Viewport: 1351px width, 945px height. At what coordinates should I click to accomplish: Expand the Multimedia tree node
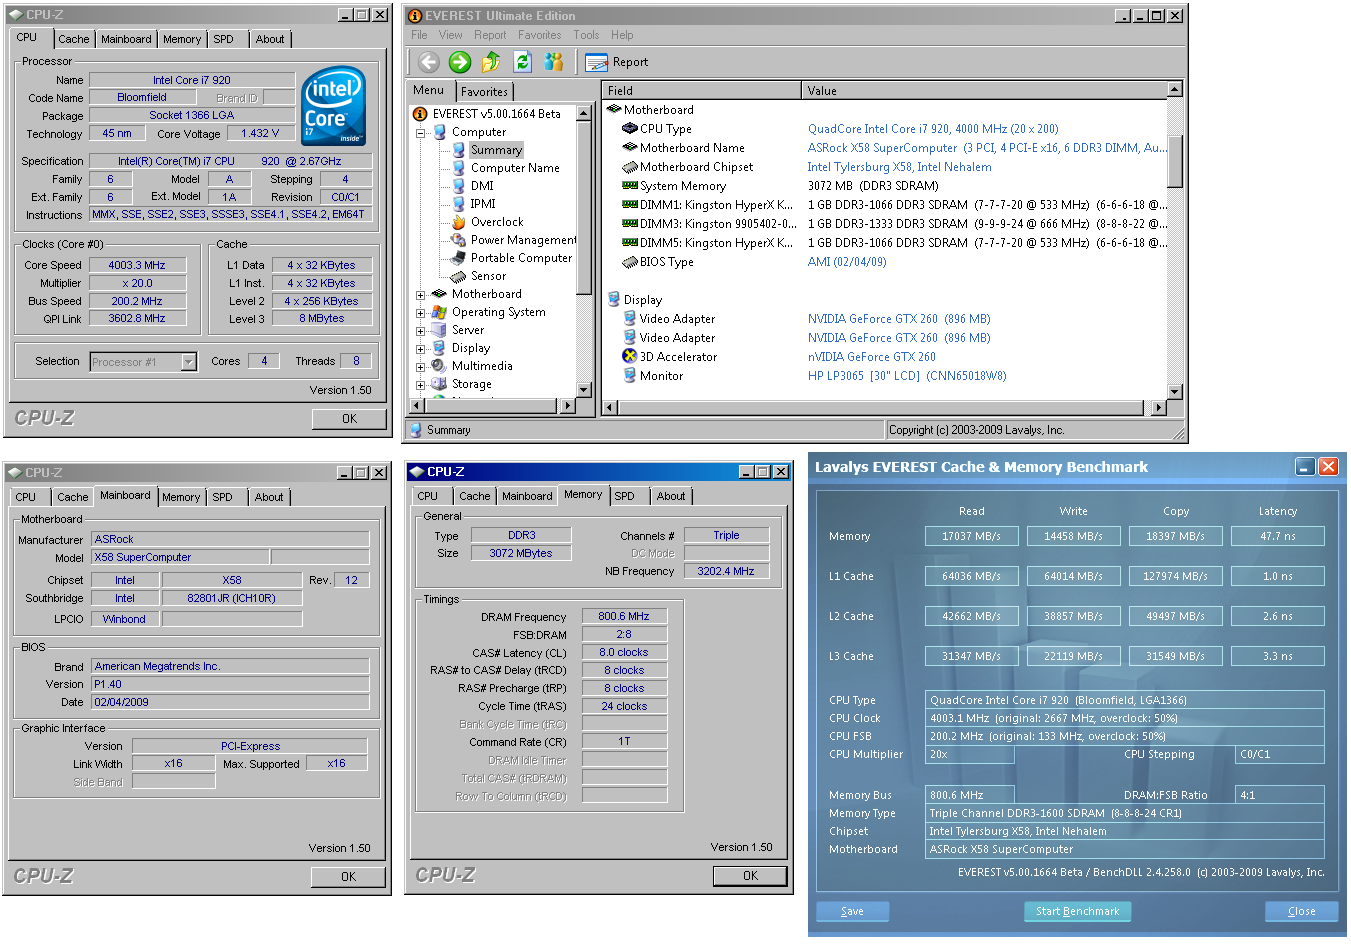click(421, 367)
